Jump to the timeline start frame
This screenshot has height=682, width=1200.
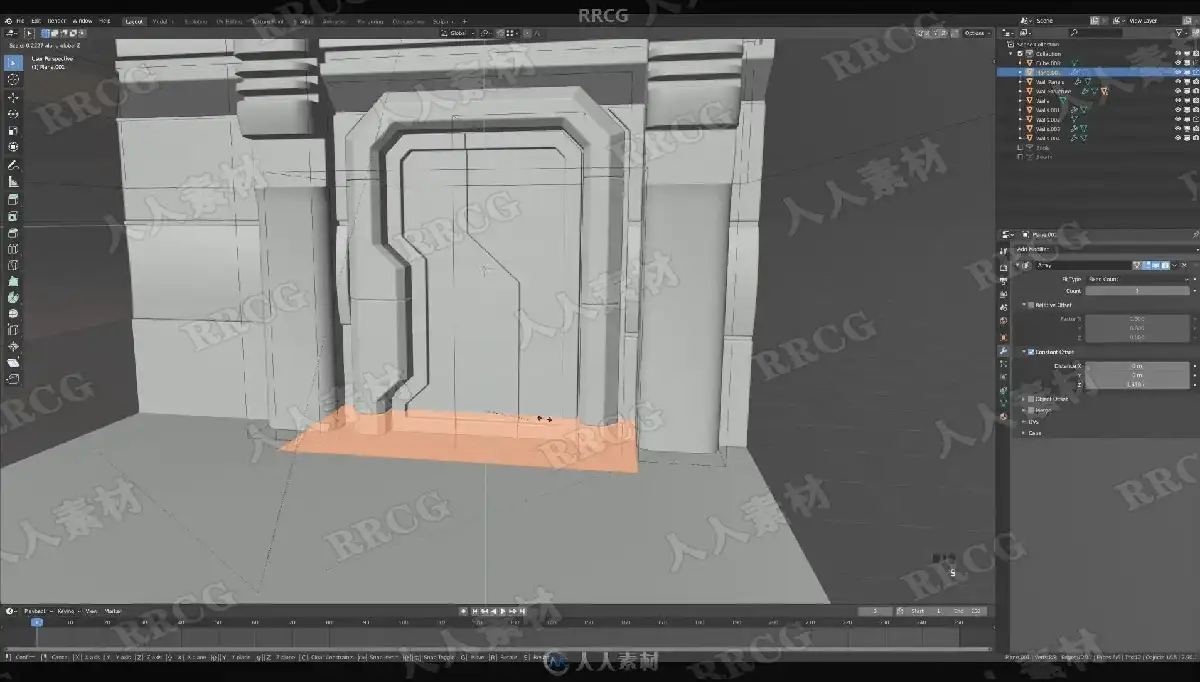pos(475,610)
